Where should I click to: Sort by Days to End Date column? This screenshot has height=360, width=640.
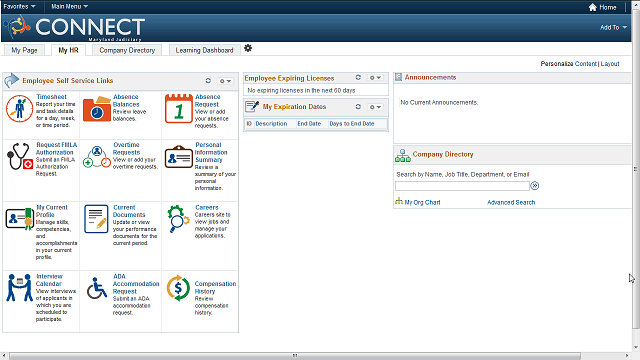[x=352, y=124]
